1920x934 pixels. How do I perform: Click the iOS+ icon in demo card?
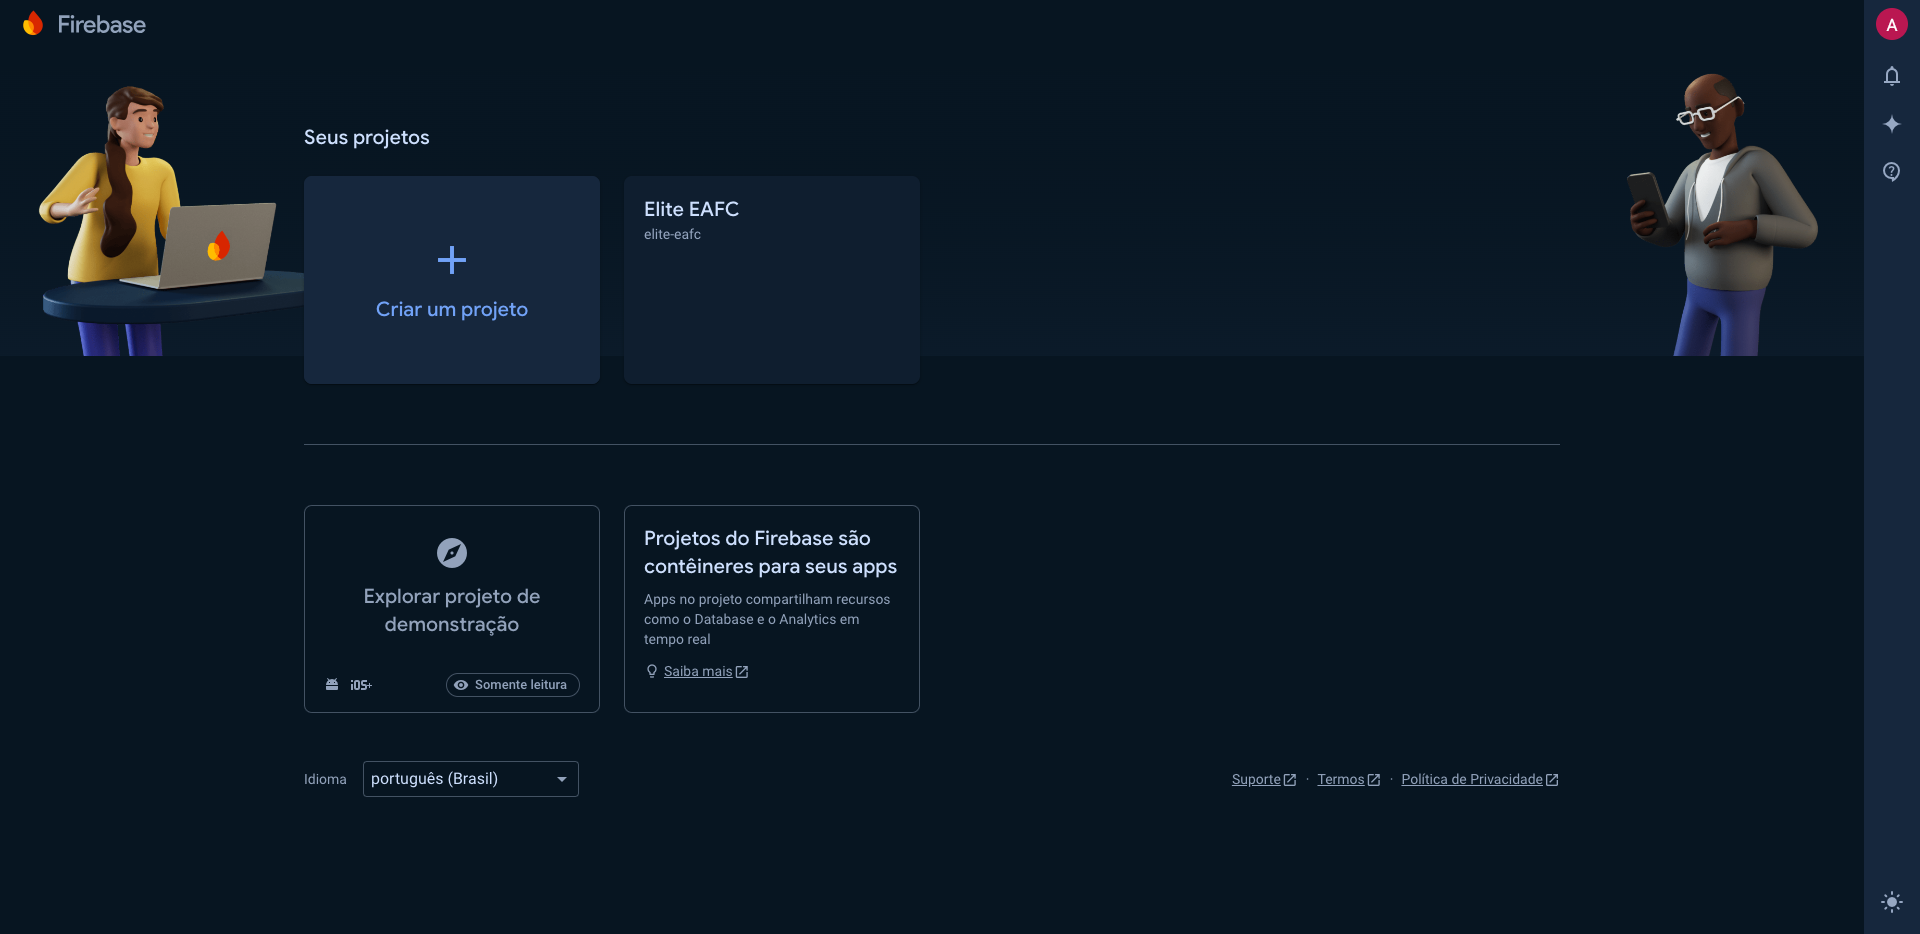(x=361, y=685)
